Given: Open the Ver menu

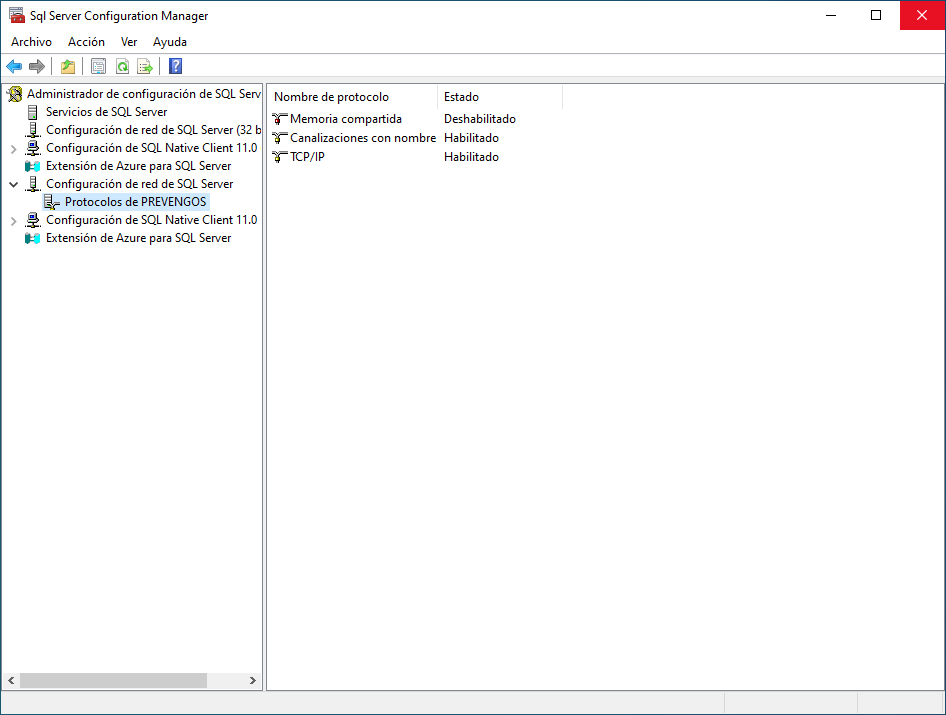Looking at the screenshot, I should click(129, 42).
